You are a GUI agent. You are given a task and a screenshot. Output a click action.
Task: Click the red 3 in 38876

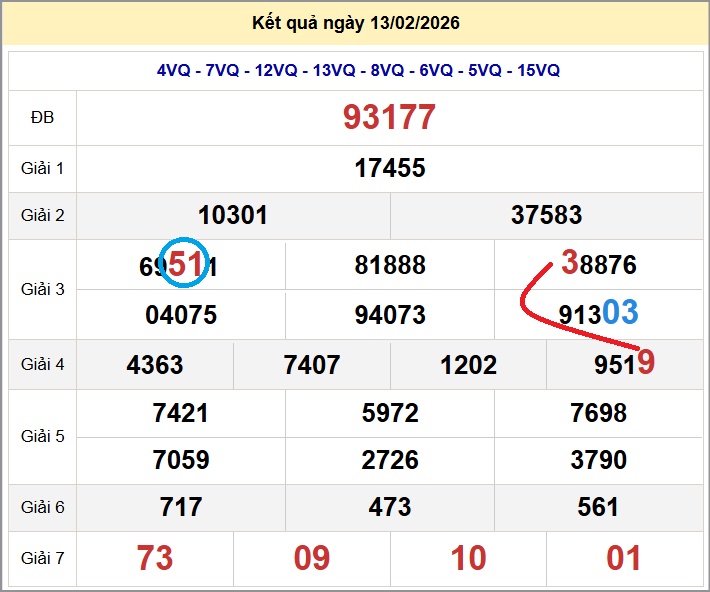pos(570,263)
